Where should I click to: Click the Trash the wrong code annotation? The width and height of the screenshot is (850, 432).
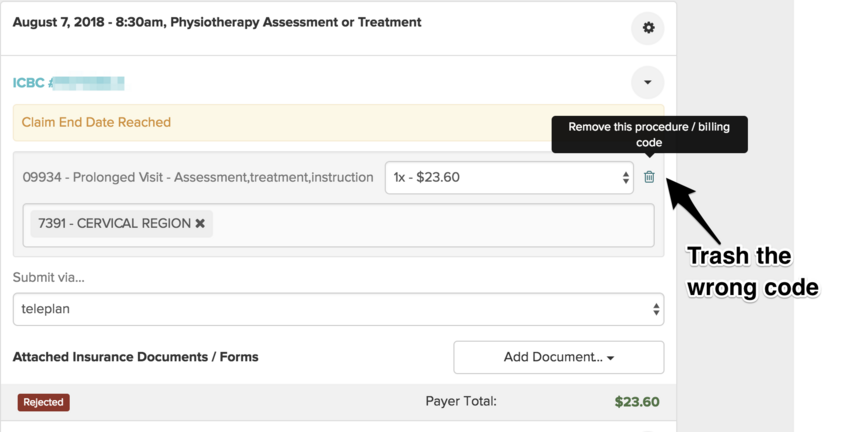pos(752,272)
